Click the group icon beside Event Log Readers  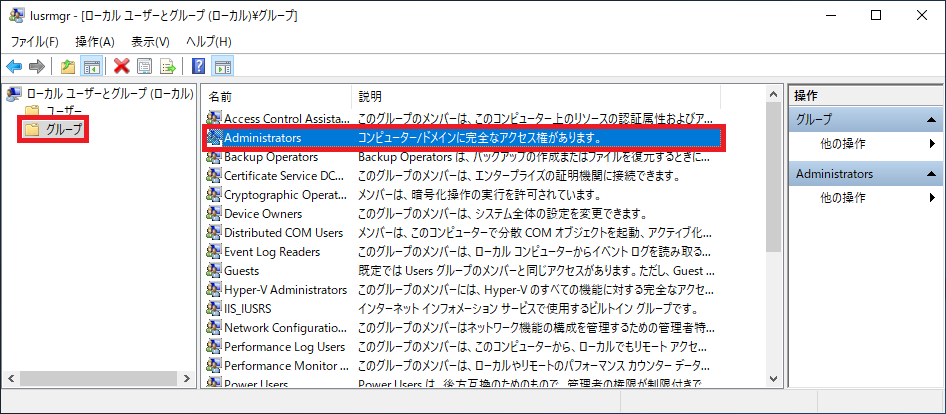tap(214, 252)
